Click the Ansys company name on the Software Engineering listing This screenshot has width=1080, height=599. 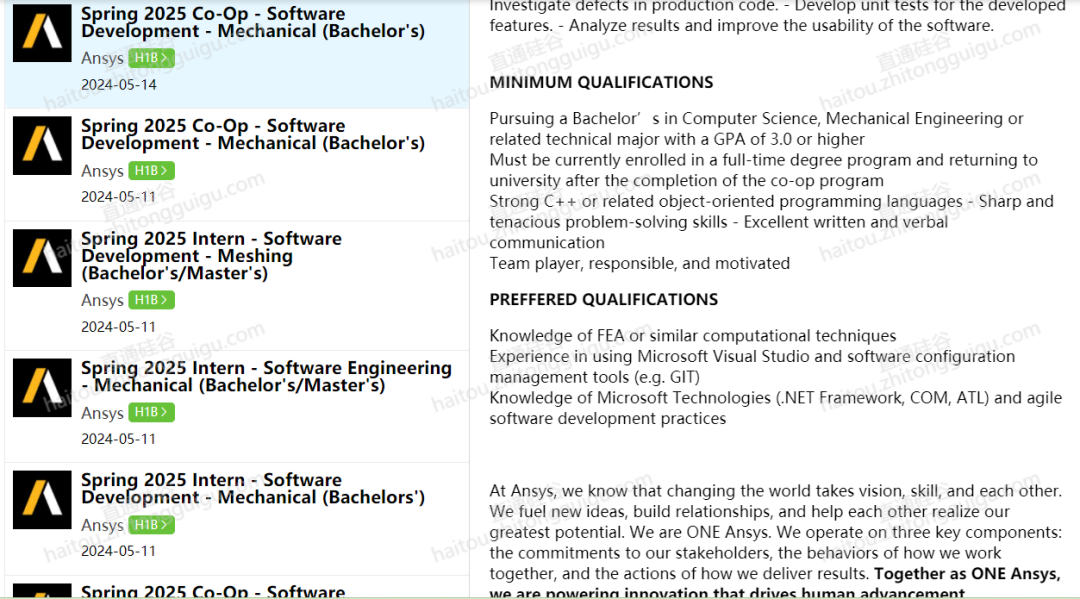click(x=102, y=412)
